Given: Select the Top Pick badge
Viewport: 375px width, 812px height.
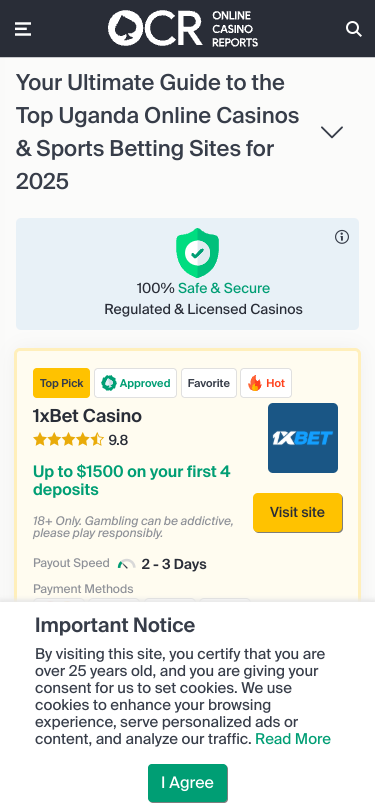Looking at the screenshot, I should 61,383.
